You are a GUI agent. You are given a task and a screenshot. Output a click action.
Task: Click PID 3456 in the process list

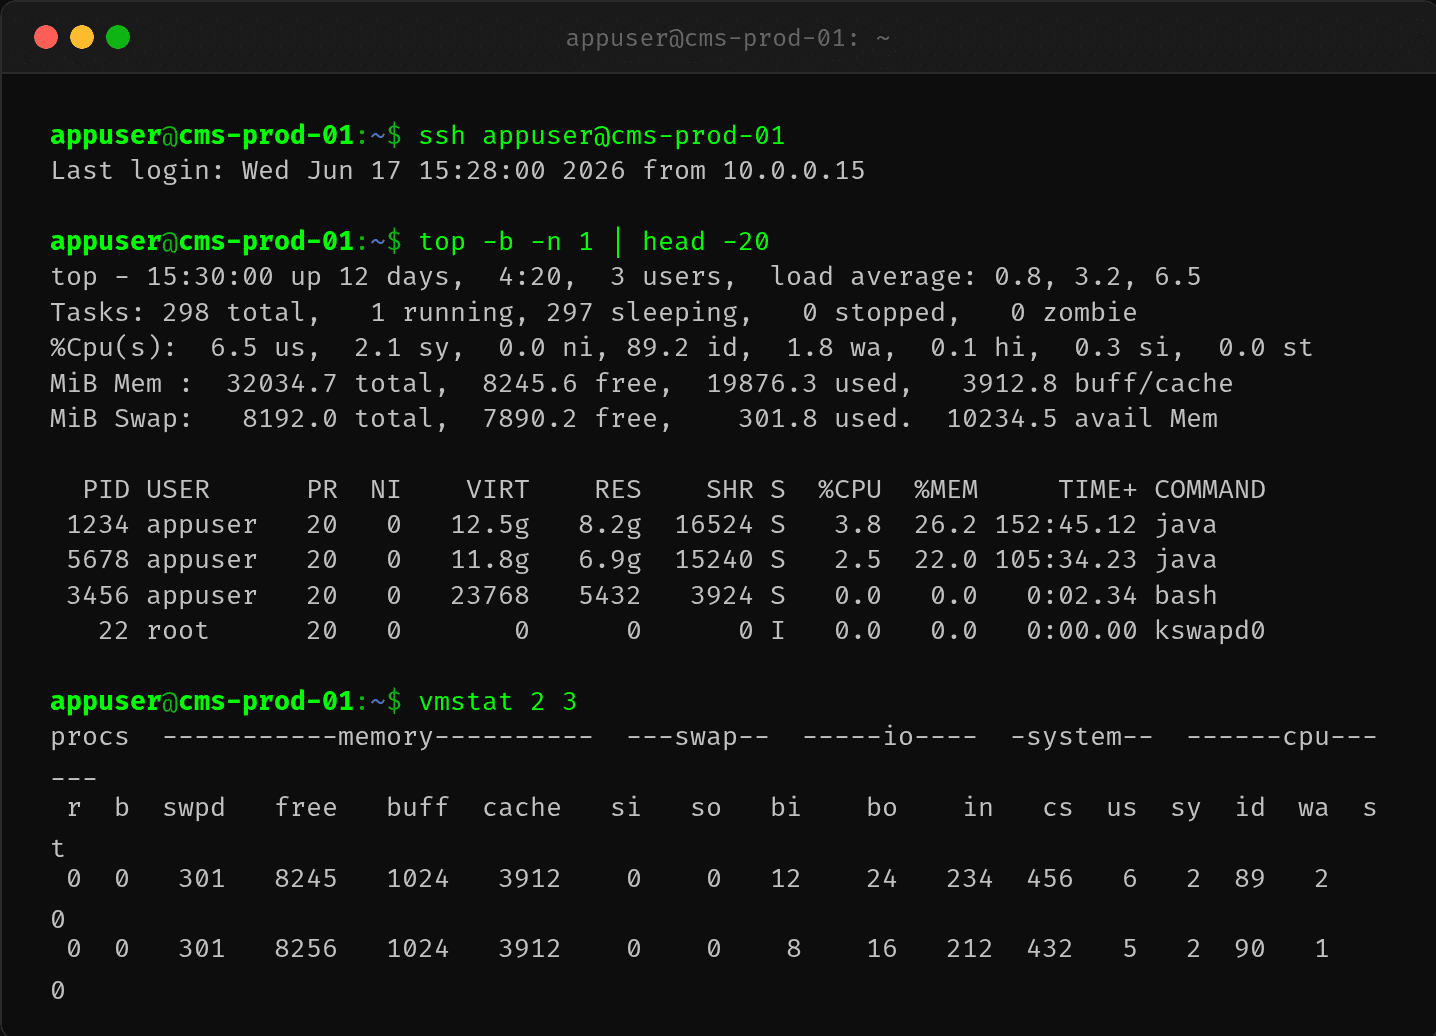pyautogui.click(x=98, y=595)
